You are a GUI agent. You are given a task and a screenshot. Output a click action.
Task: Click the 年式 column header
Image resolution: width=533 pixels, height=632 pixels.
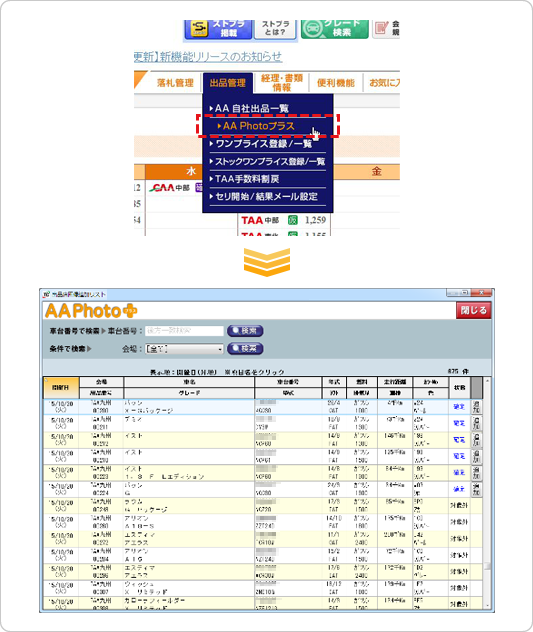(334, 382)
